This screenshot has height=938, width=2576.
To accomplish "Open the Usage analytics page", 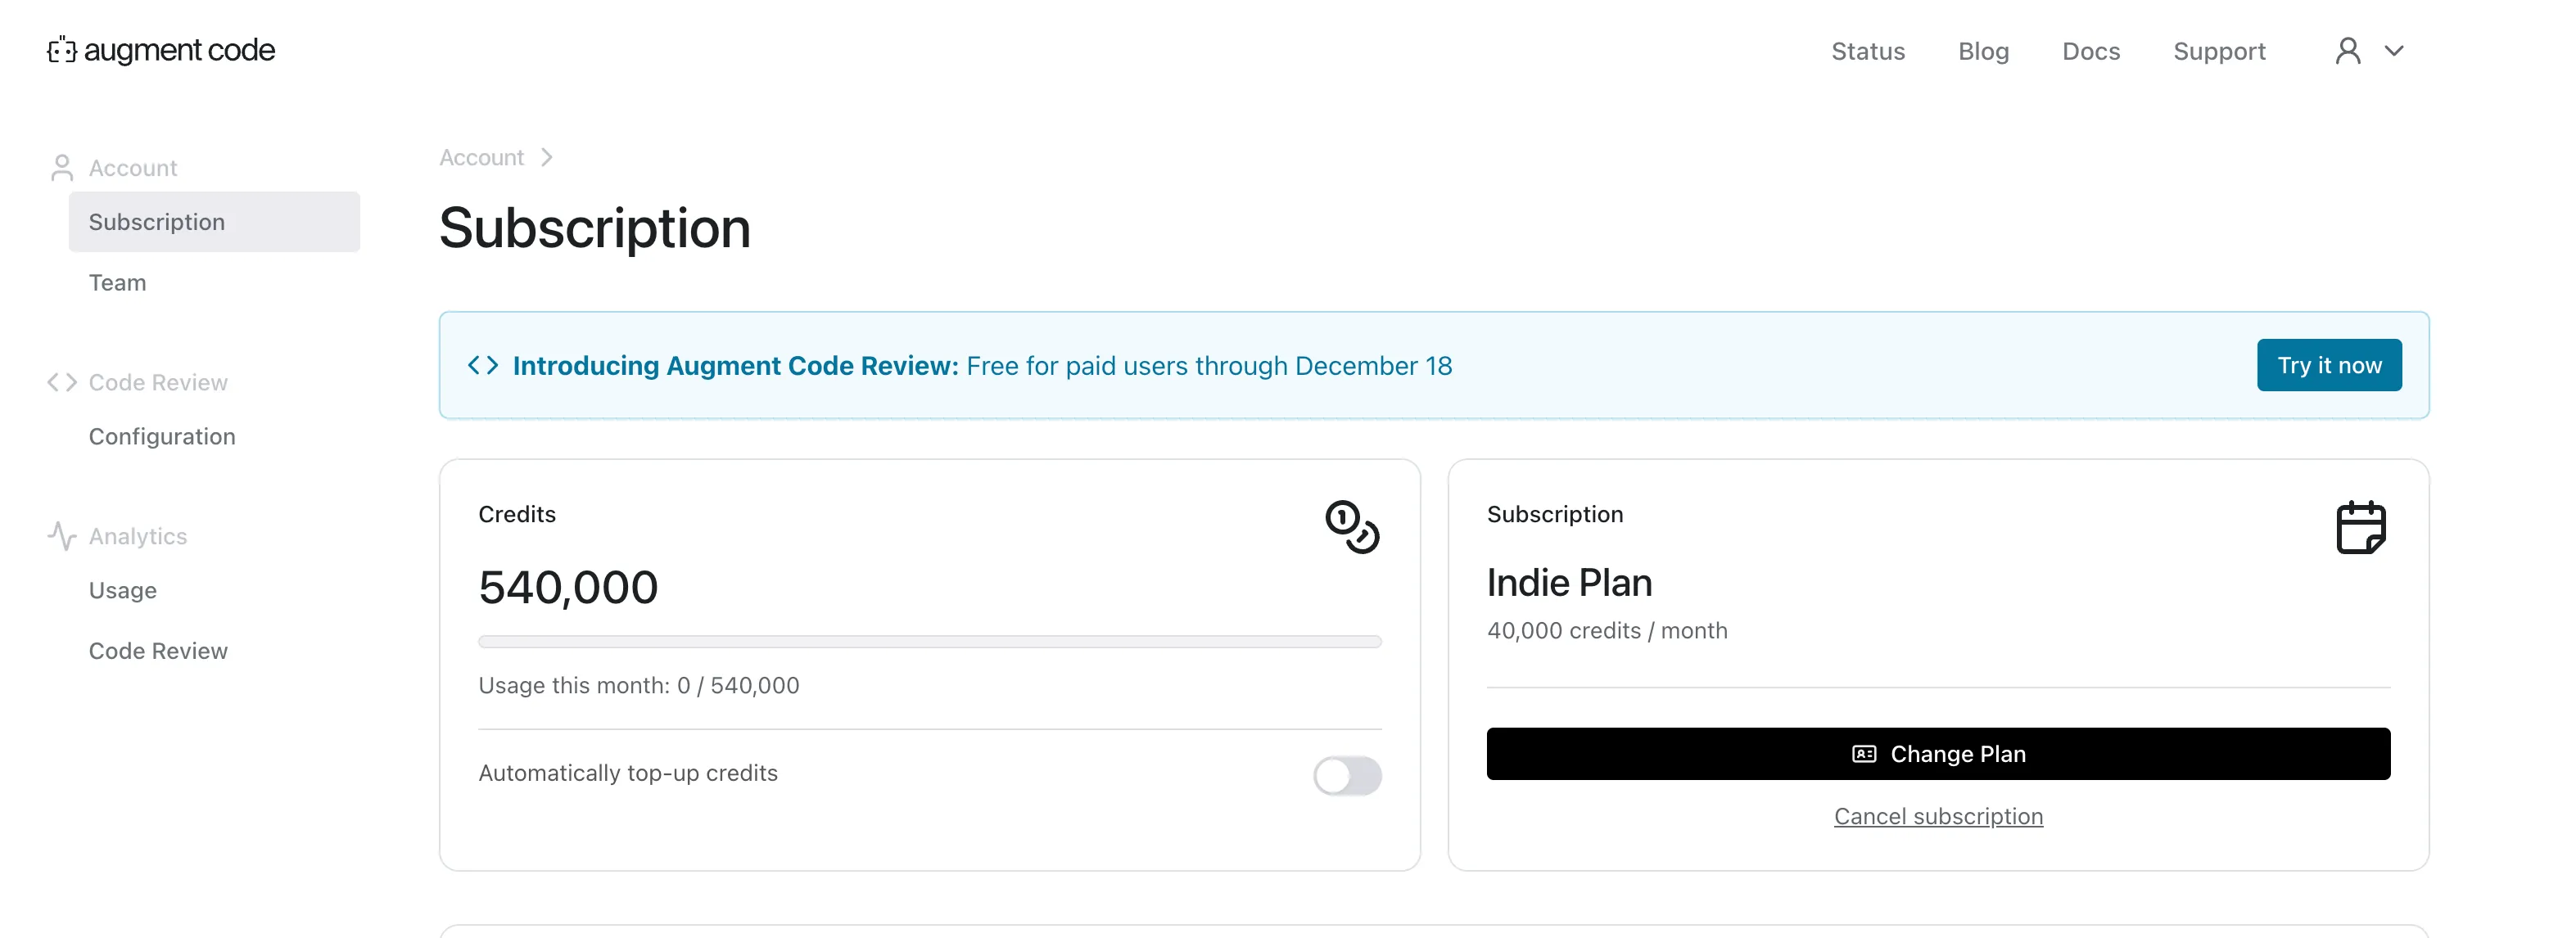I will 122,590.
